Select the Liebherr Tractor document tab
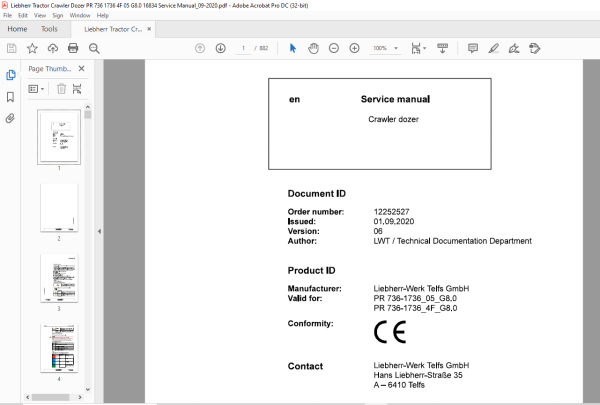 click(x=113, y=29)
